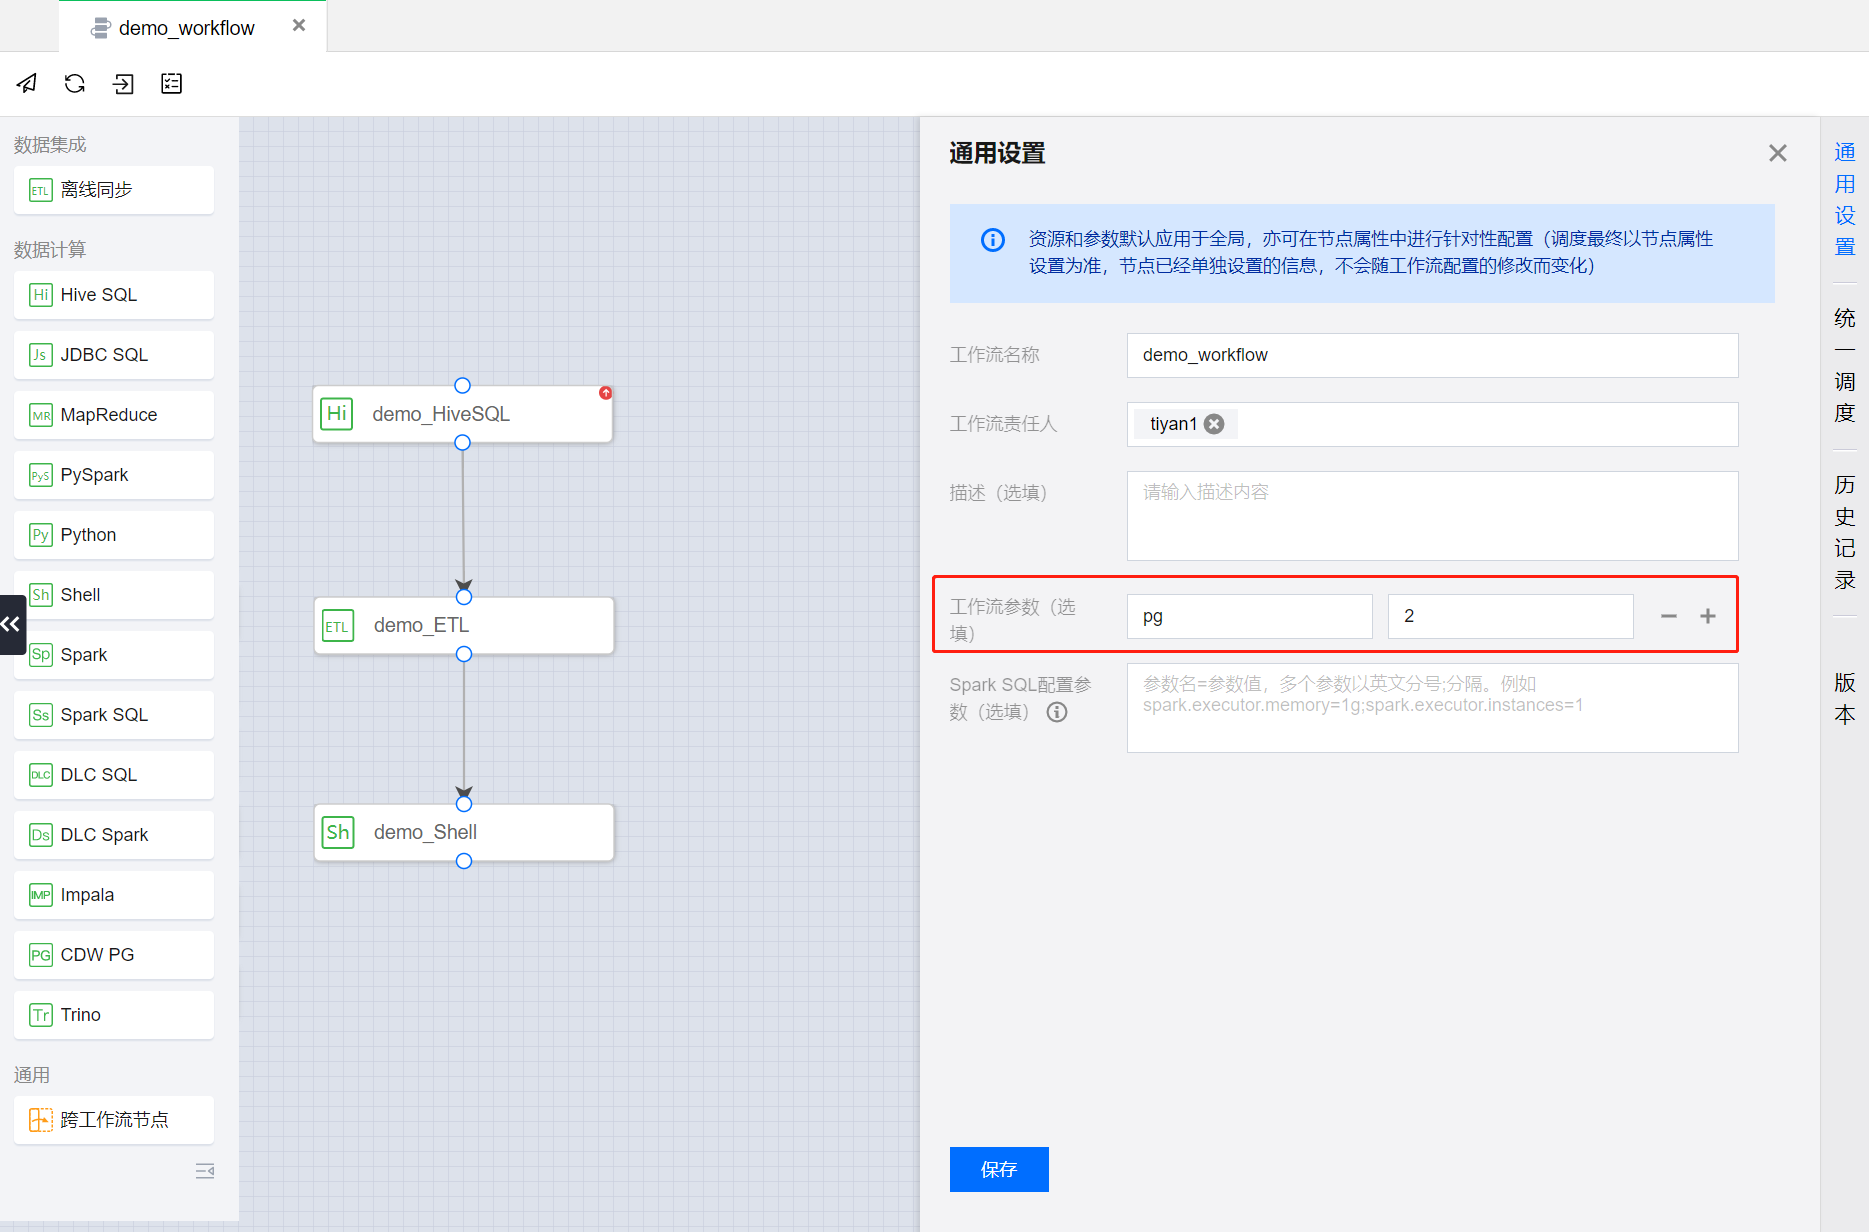The width and height of the screenshot is (1869, 1232).
Task: Click the submit (paper plane) toolbar icon
Action: (27, 83)
